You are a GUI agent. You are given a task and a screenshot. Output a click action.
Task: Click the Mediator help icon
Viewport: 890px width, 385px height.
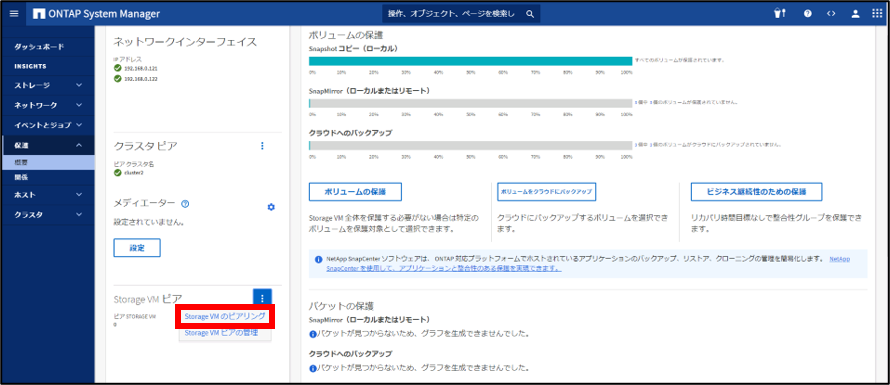tap(185, 203)
